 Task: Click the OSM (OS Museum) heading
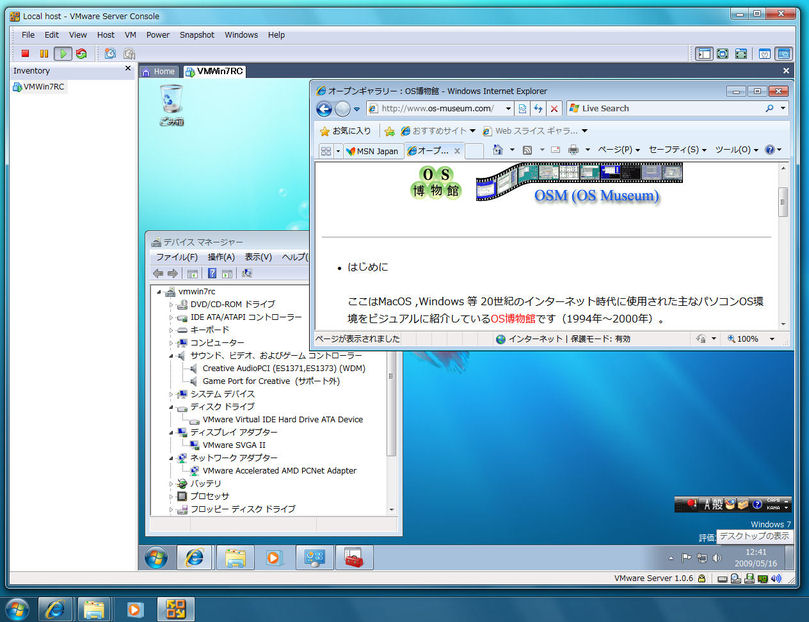point(597,195)
